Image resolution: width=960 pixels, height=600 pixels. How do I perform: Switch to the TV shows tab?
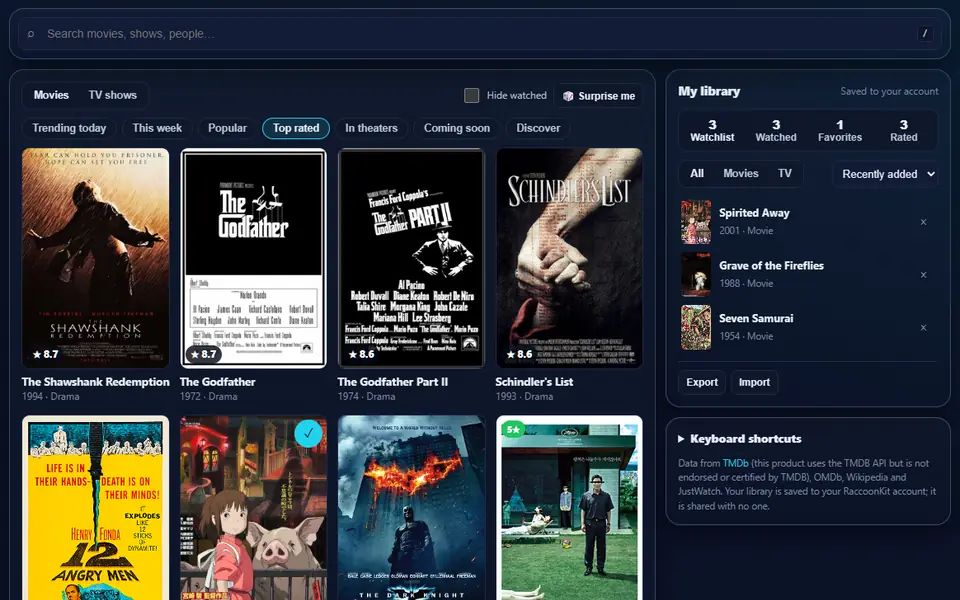[113, 95]
